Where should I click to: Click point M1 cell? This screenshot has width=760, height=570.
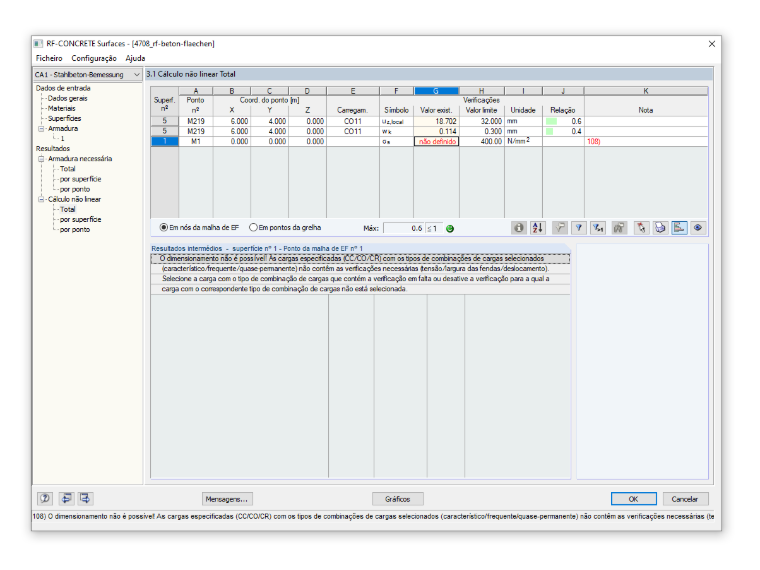click(196, 142)
